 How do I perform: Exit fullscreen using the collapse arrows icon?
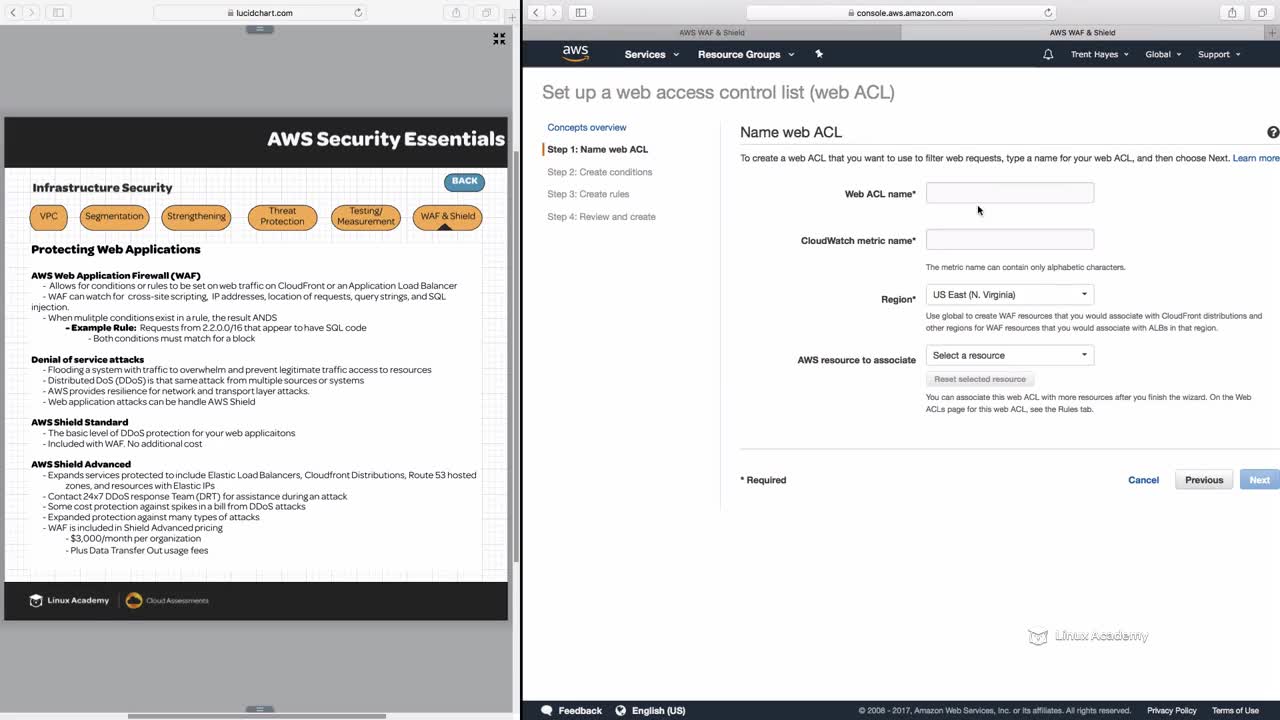499,38
